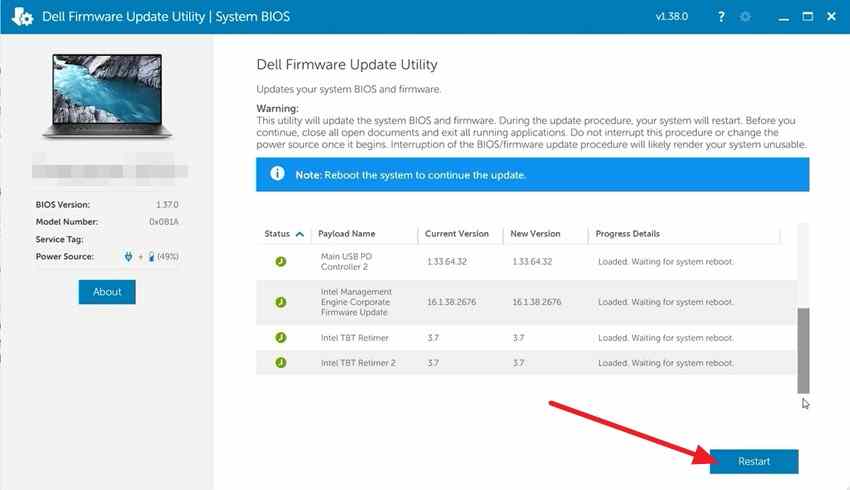
Task: Click the Progress Details column header
Action: [627, 234]
